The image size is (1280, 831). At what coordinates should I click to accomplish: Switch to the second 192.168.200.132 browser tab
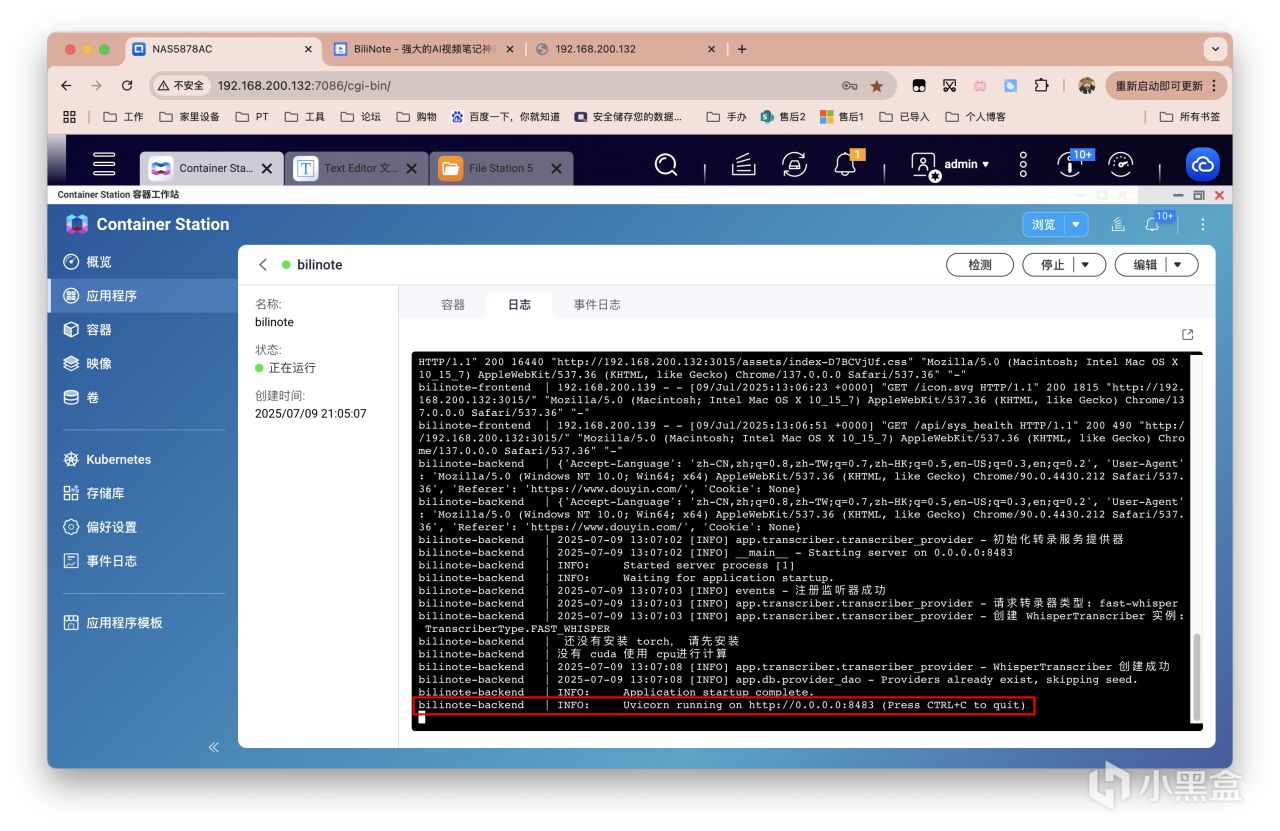point(627,49)
